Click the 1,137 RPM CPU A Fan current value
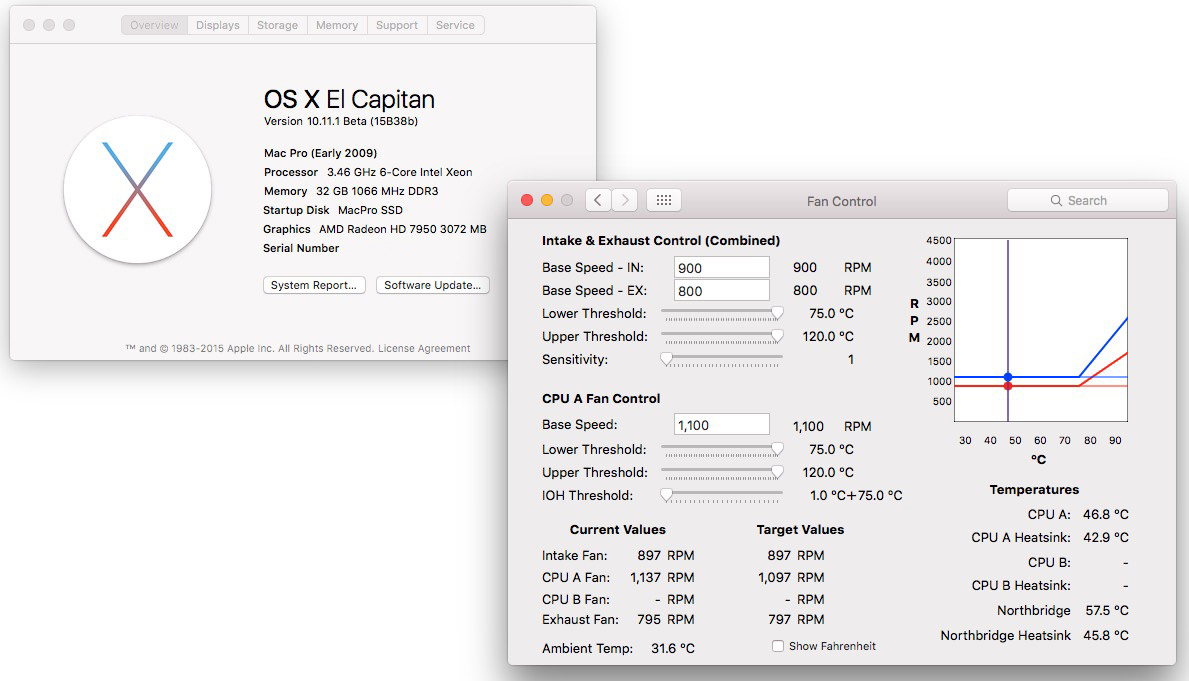Image resolution: width=1189 pixels, height=681 pixels. (662, 578)
